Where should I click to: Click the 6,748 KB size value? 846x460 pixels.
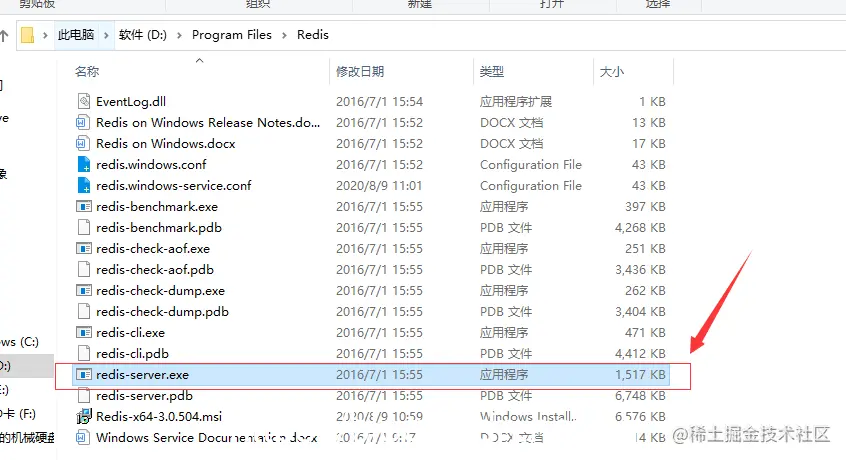click(x=640, y=396)
